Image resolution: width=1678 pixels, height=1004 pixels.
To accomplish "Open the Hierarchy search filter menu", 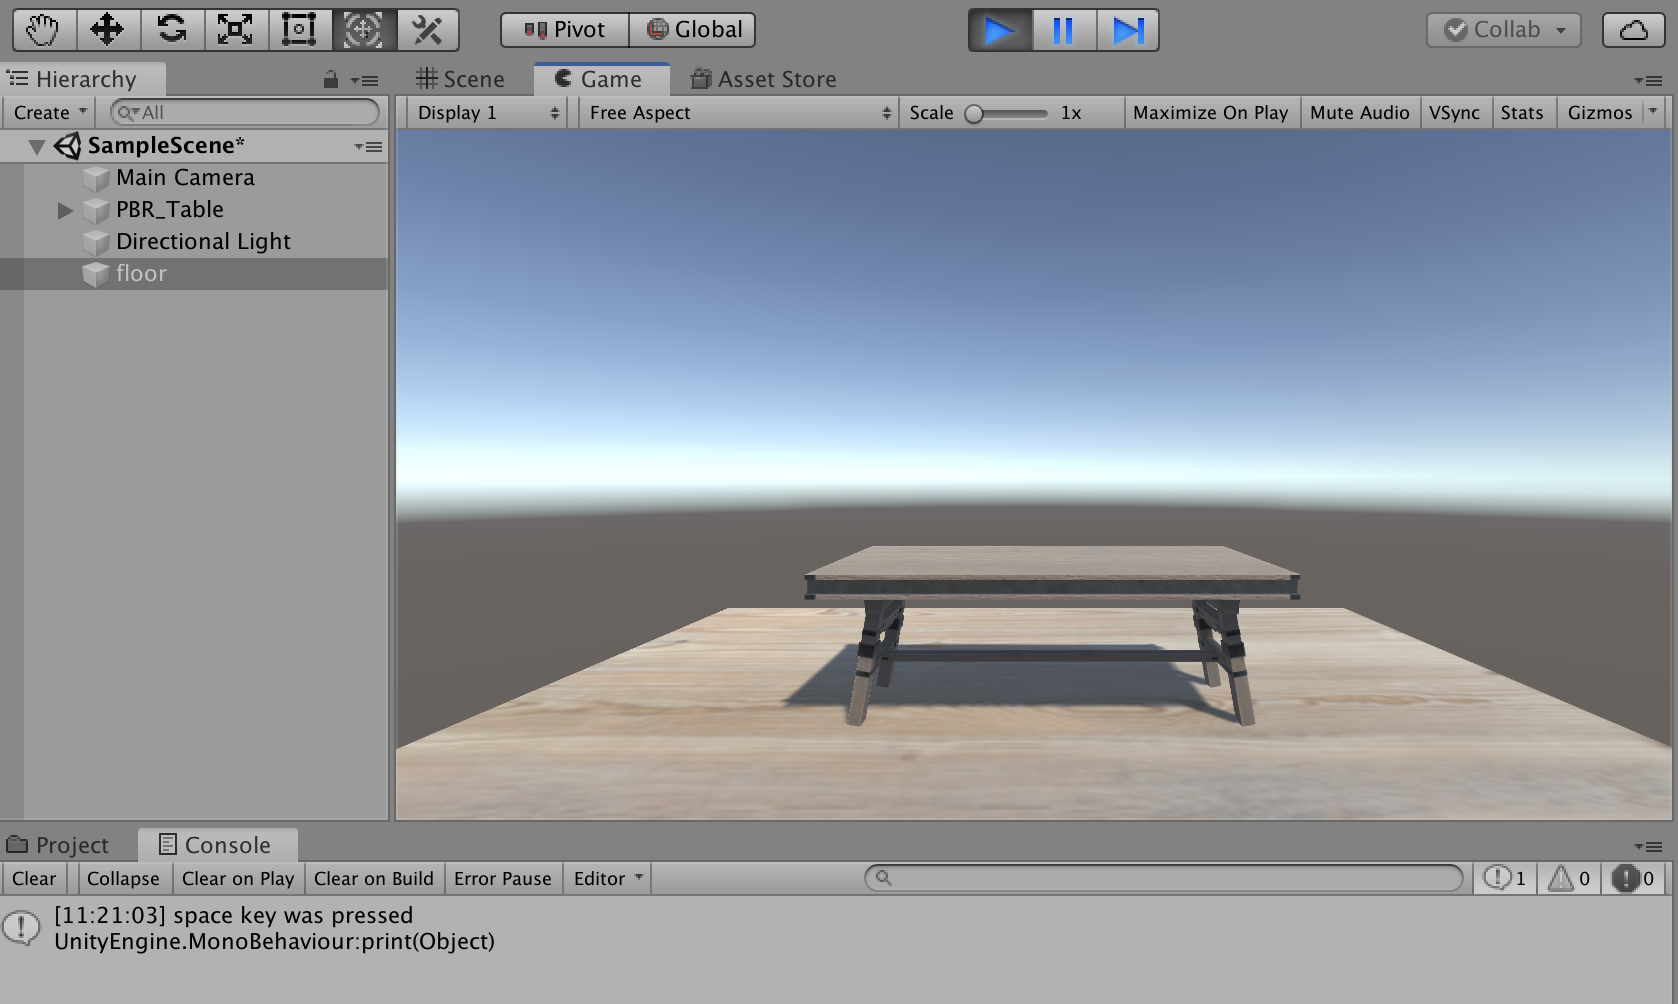I will point(128,112).
